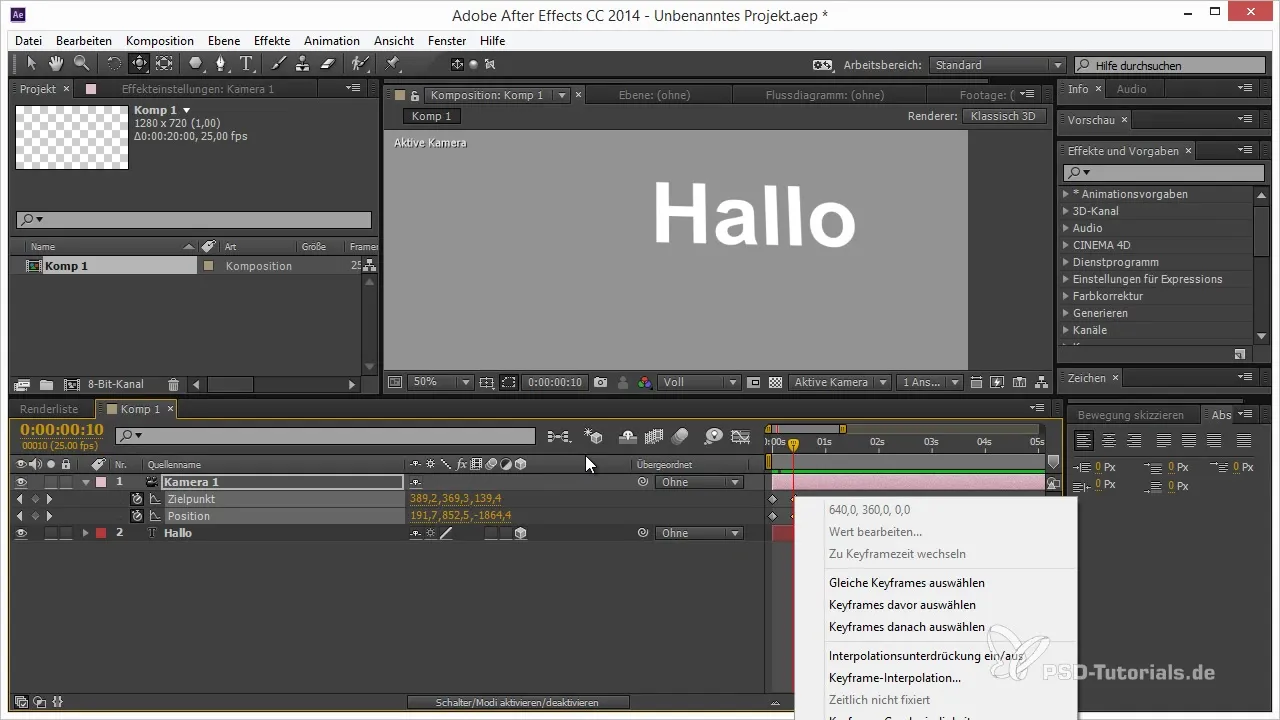Select the Brush tool

[x=279, y=63]
